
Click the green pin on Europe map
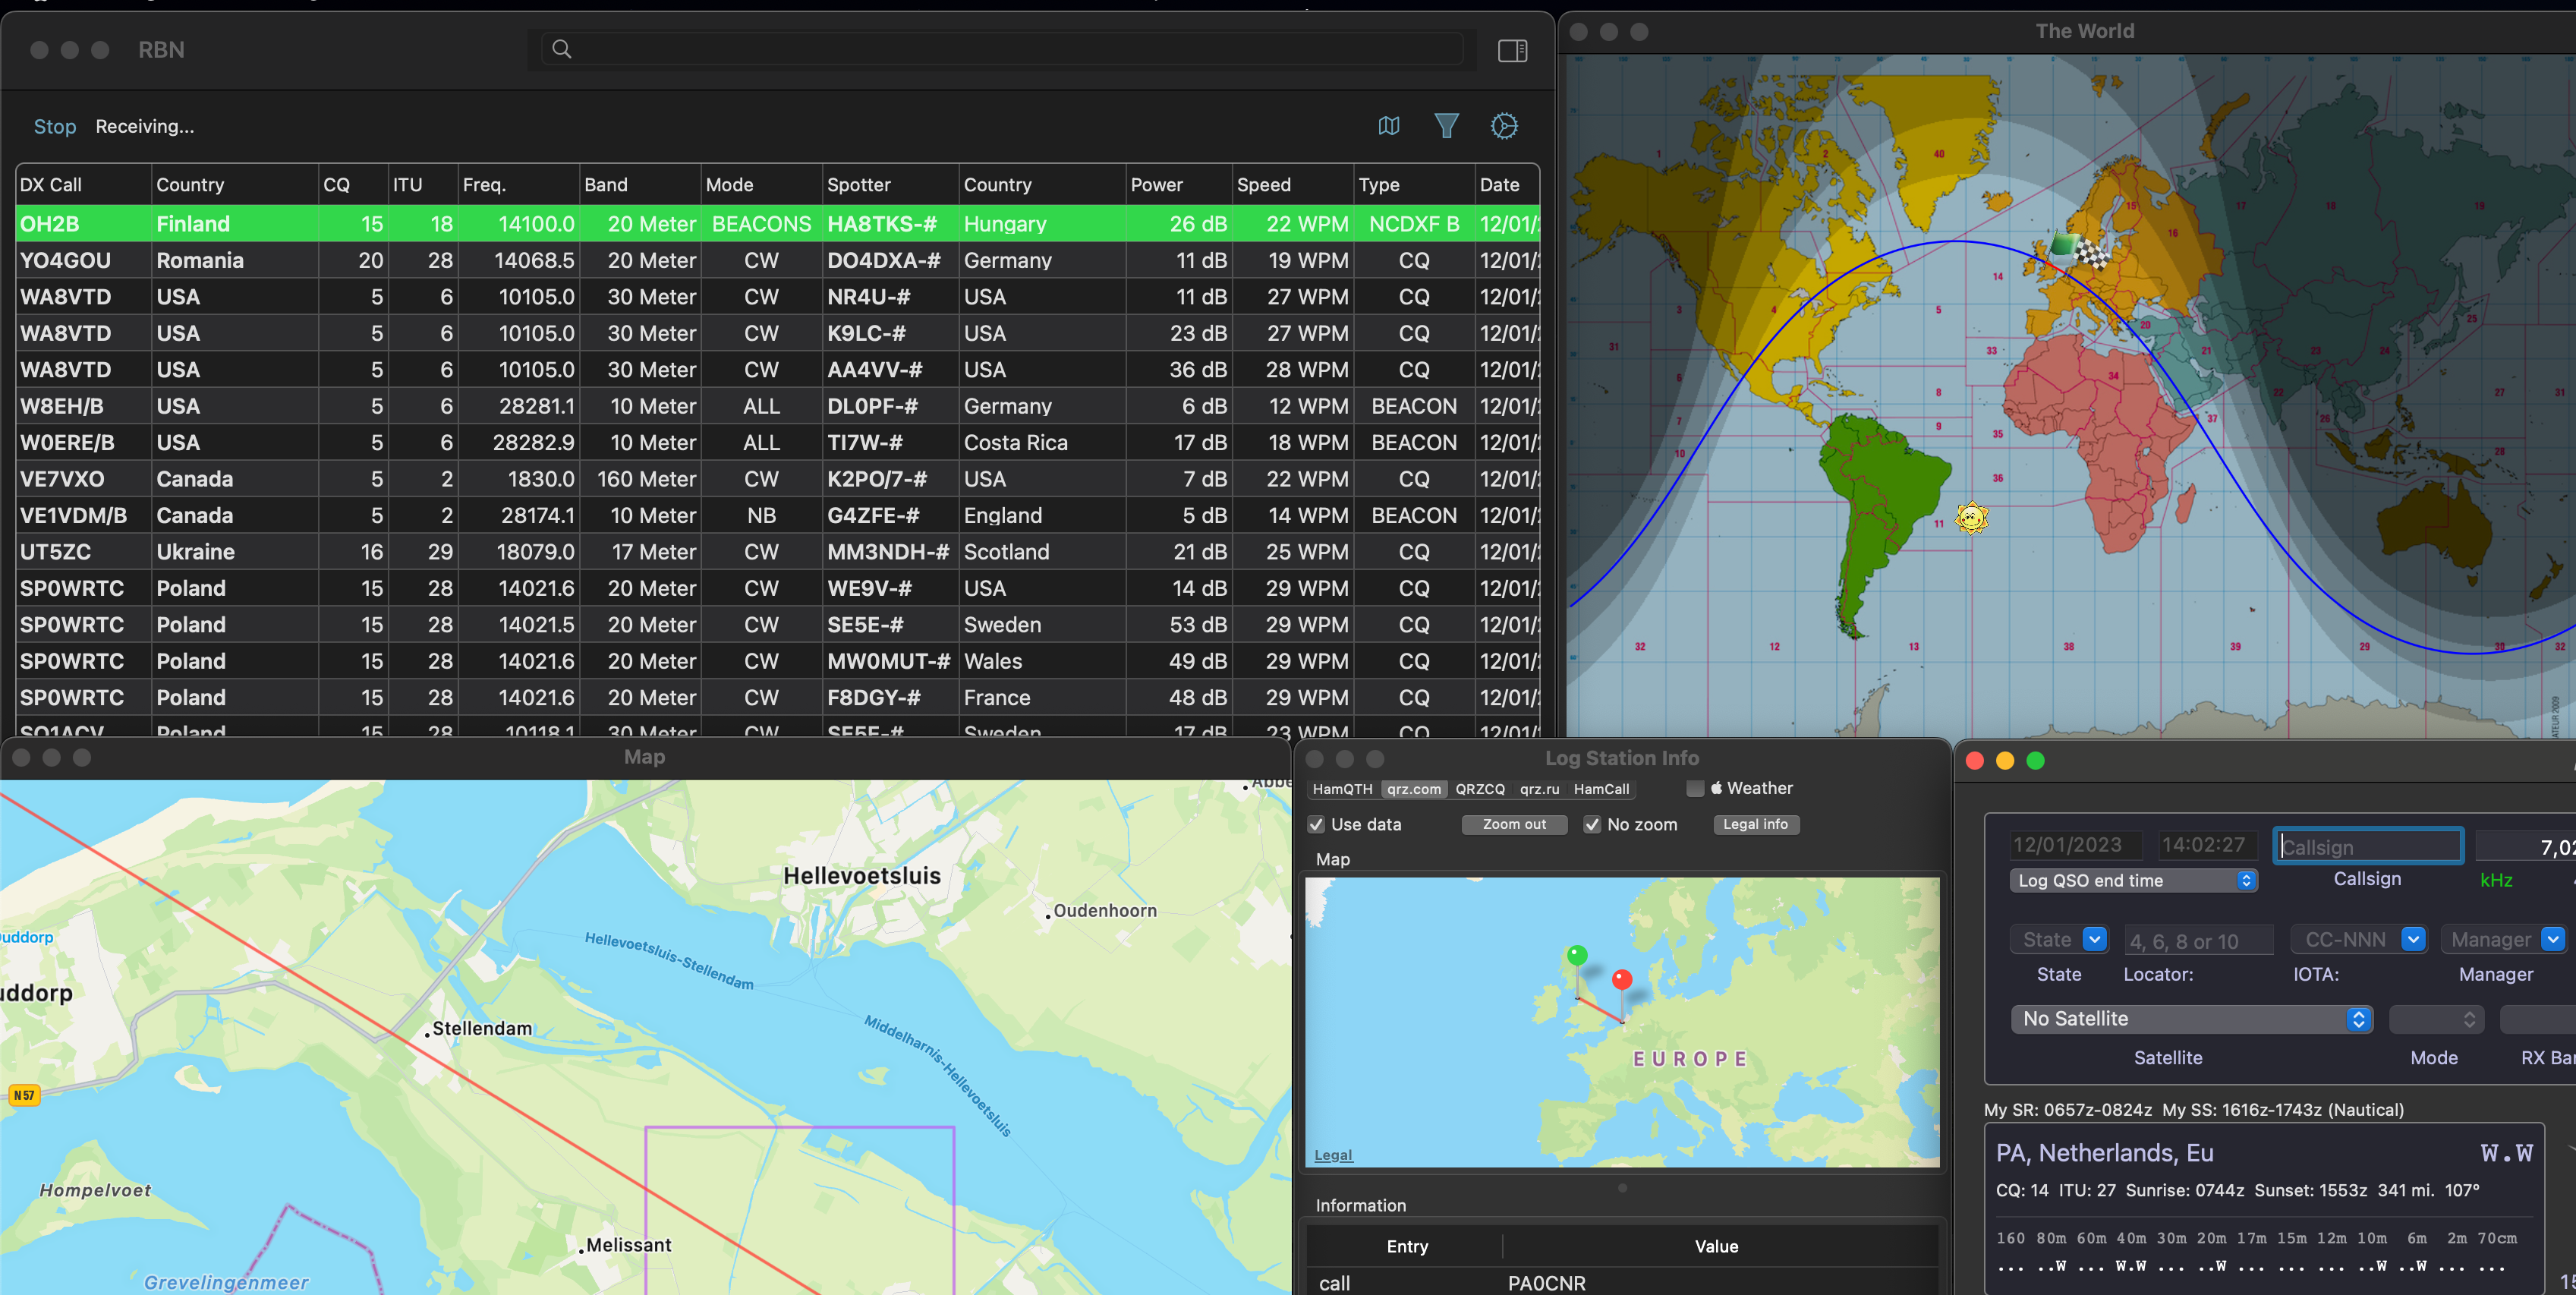point(1577,955)
